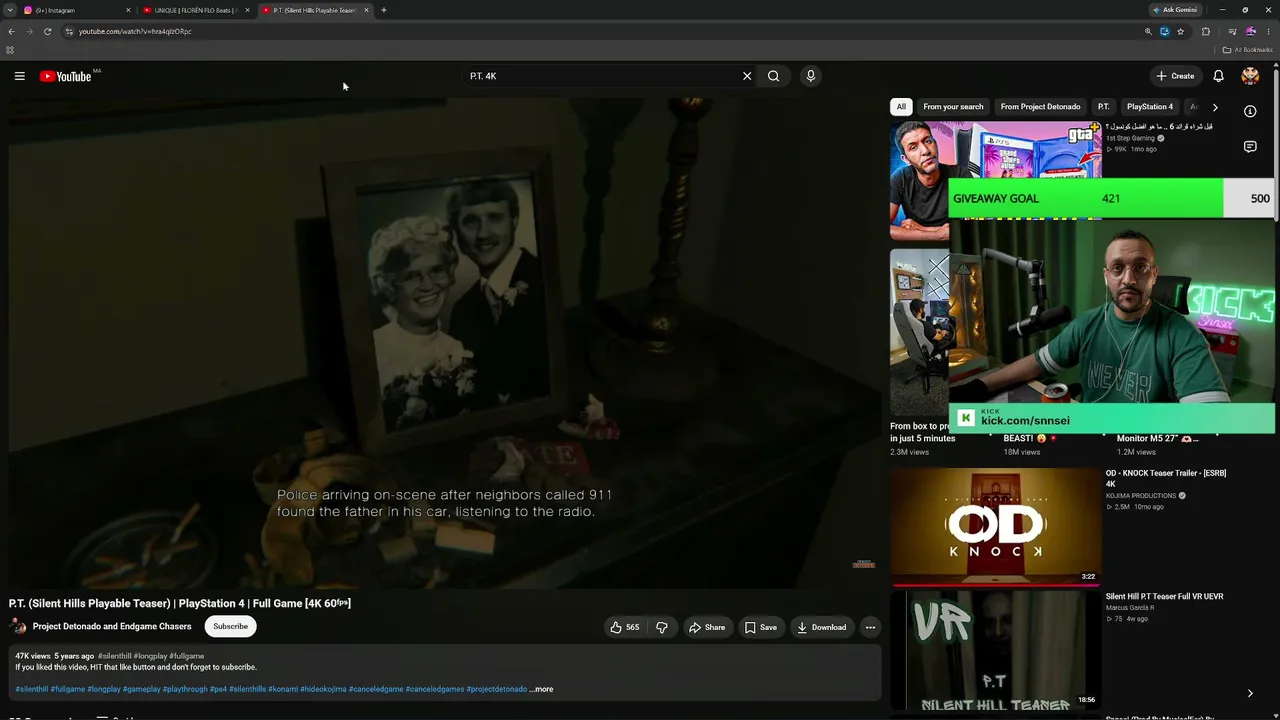Open the media controls icon in toolbar
1280x720 pixels.
[x=1232, y=31]
